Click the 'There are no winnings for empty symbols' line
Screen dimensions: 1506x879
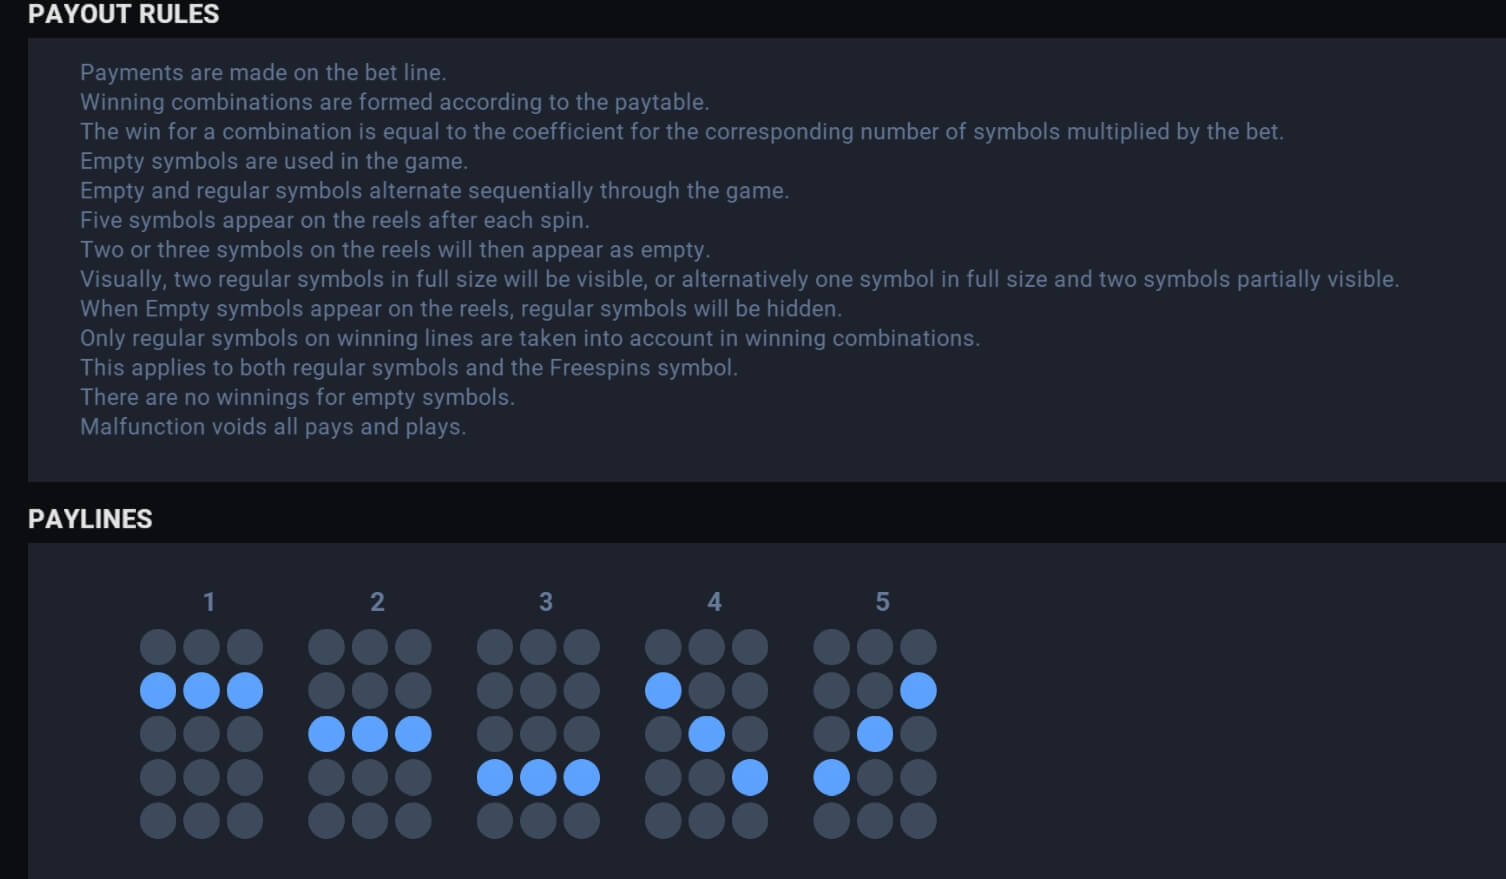[297, 397]
